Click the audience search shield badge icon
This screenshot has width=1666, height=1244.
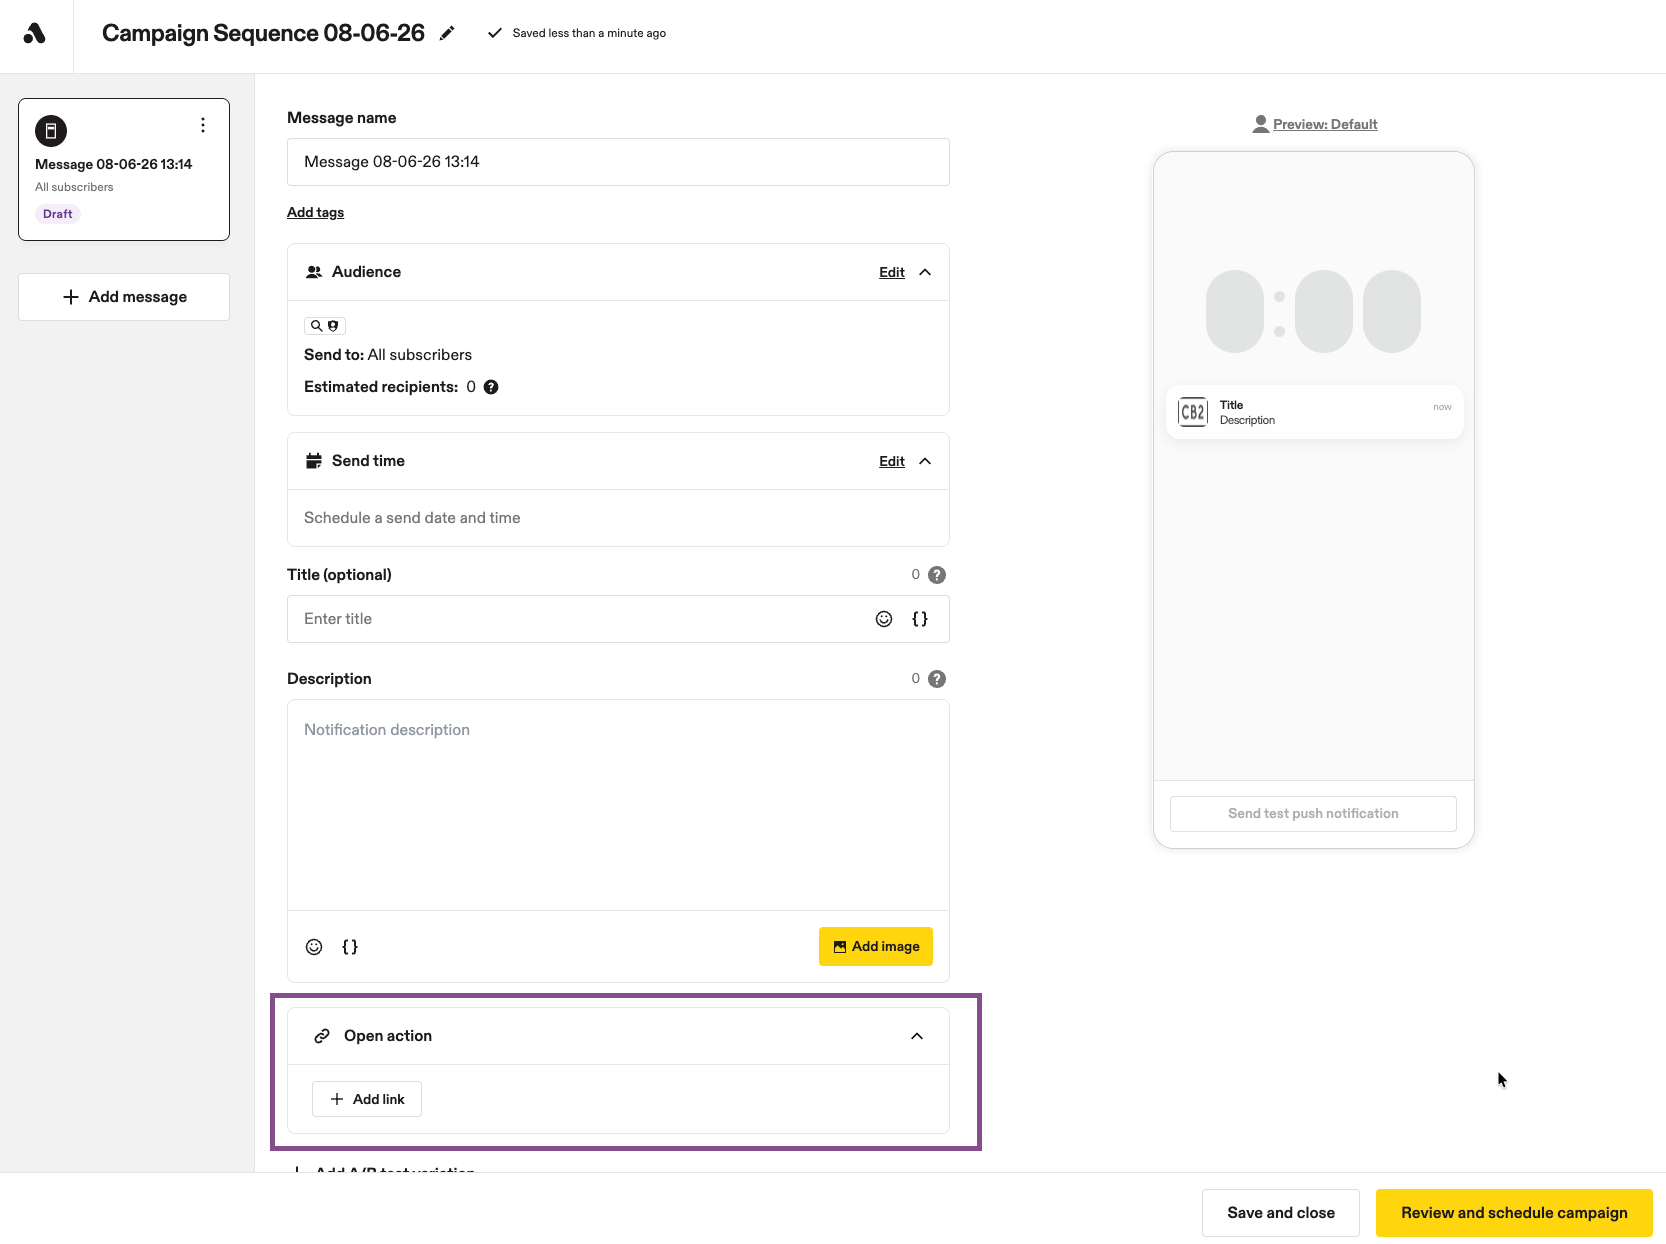point(325,326)
